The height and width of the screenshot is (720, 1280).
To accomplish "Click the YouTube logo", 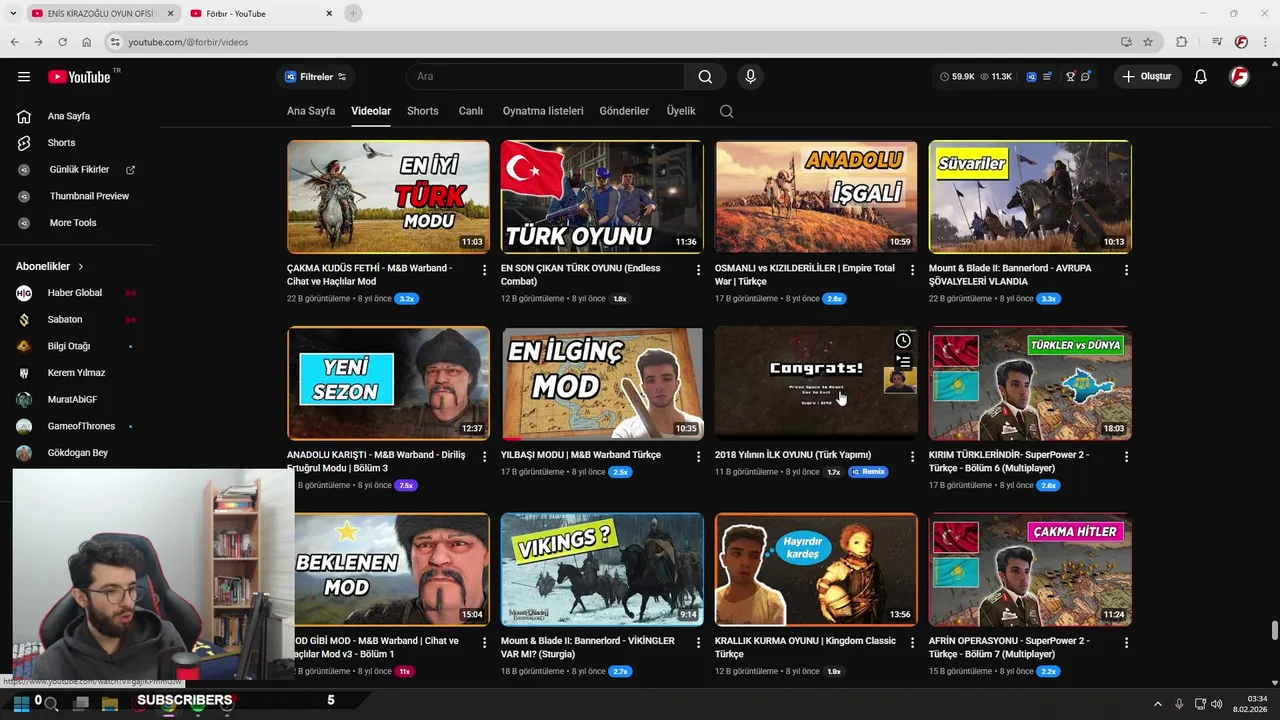I will 79,77.
